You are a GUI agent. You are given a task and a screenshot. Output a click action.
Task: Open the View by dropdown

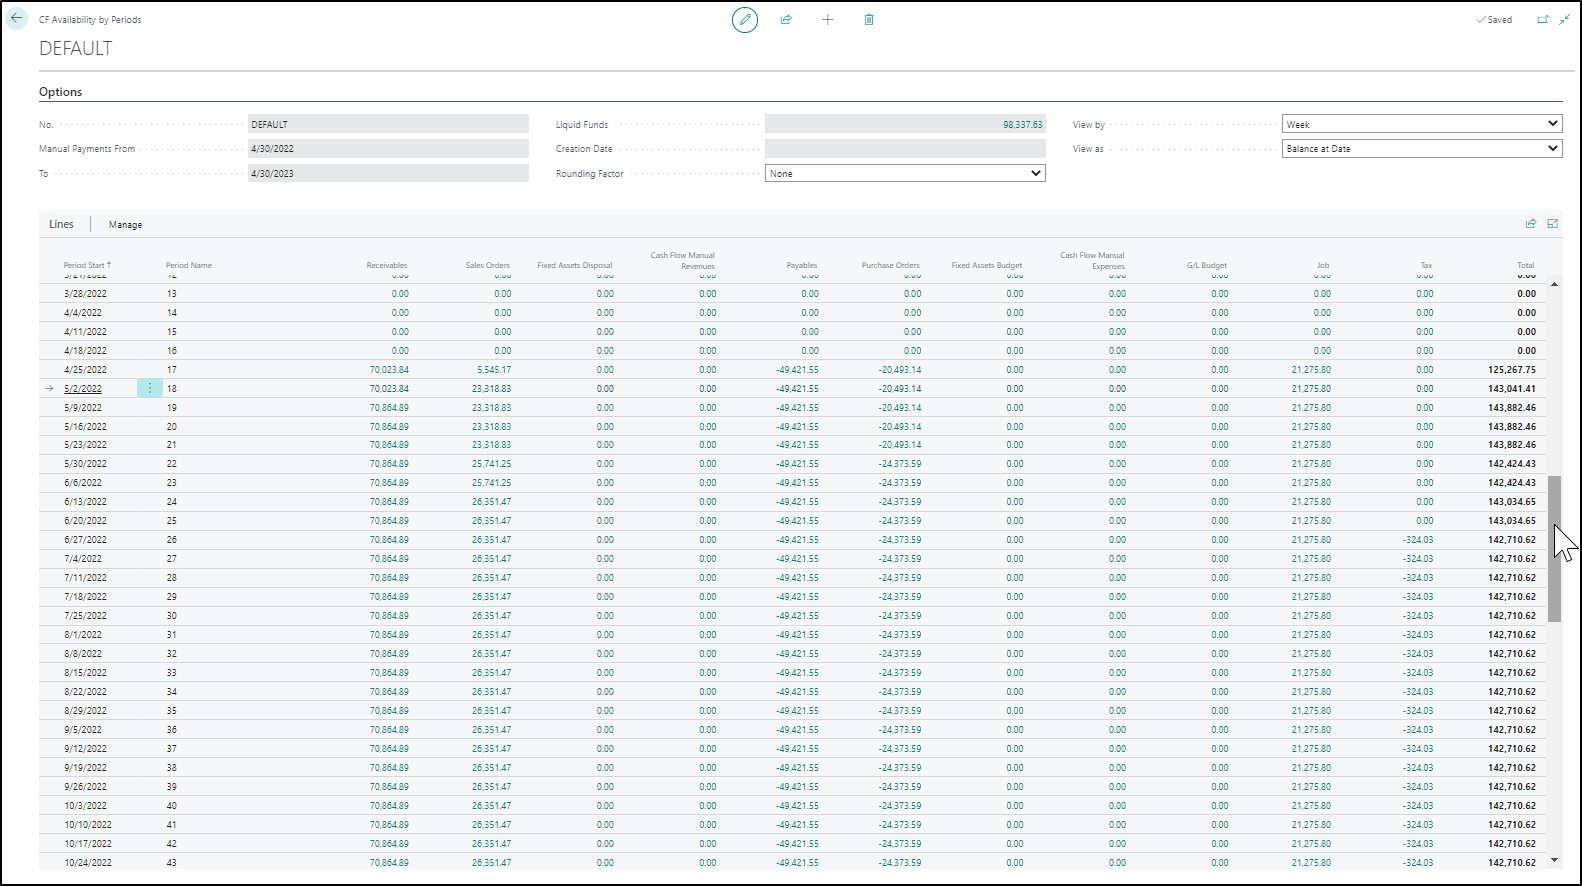click(1422, 124)
